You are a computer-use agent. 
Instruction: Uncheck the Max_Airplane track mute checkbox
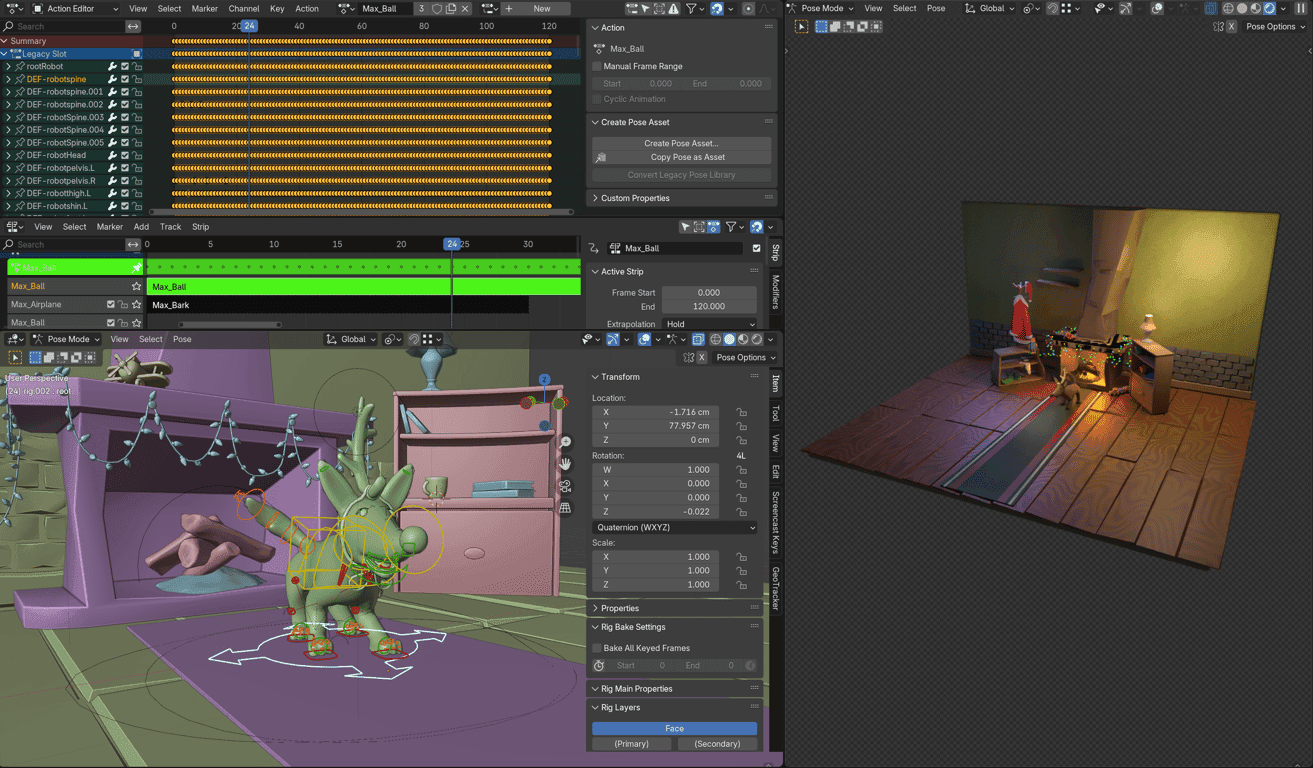coord(111,304)
